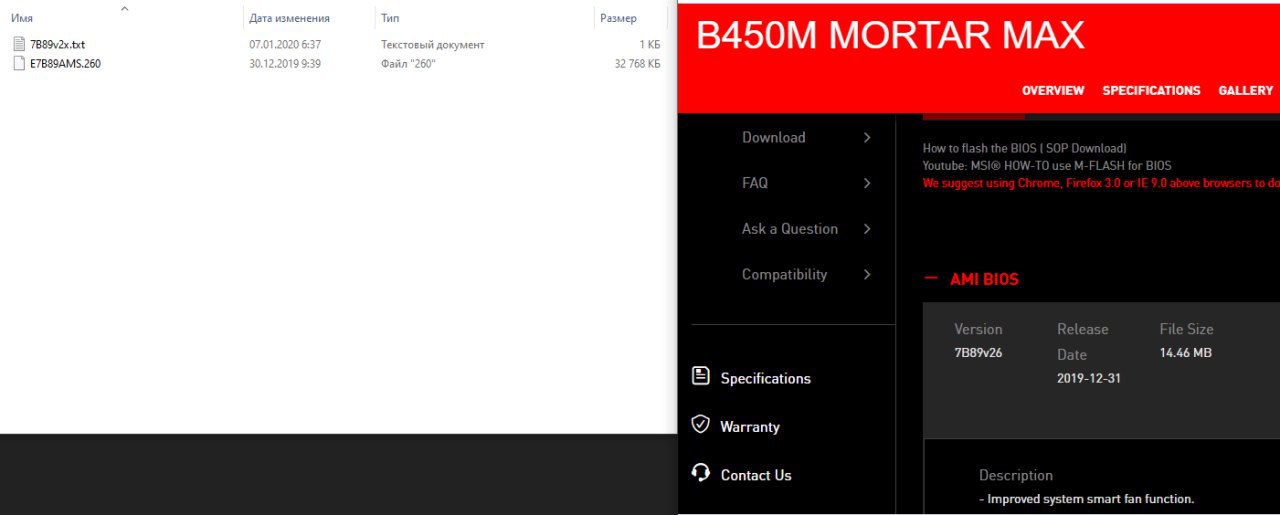Sort files by the Дата изменения column

[289, 18]
